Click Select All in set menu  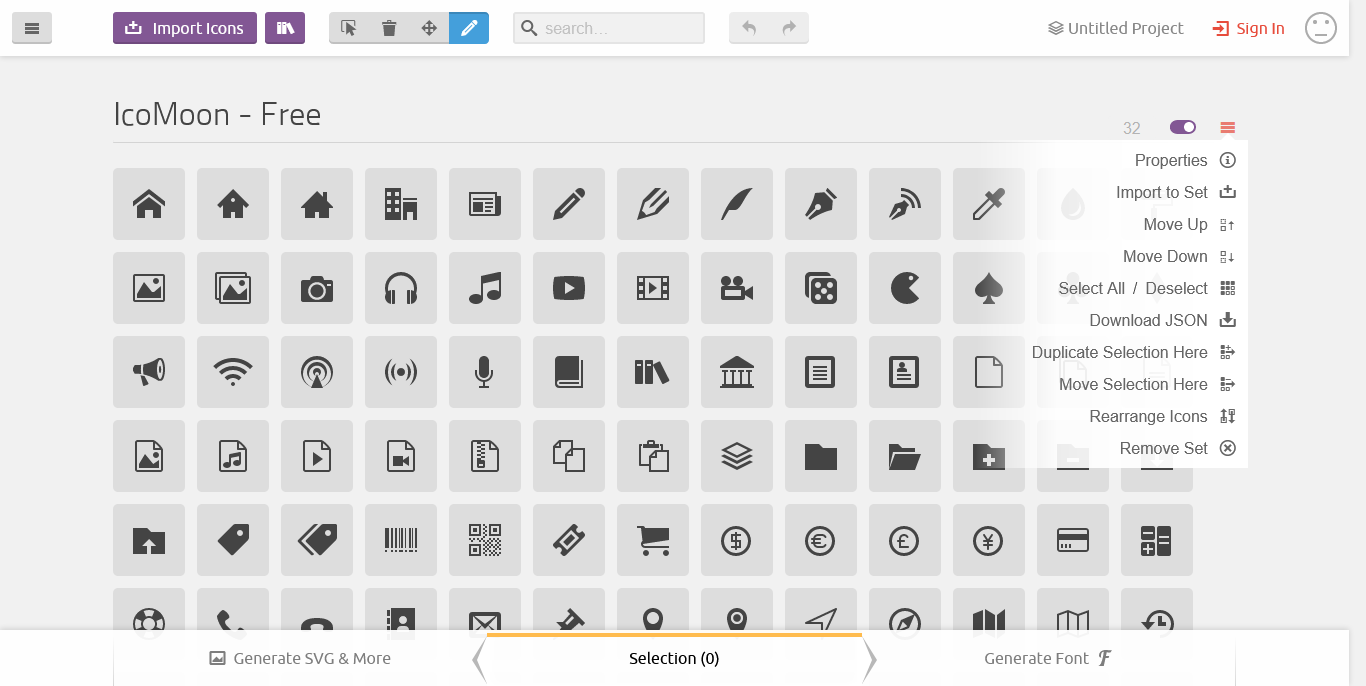(x=1092, y=288)
